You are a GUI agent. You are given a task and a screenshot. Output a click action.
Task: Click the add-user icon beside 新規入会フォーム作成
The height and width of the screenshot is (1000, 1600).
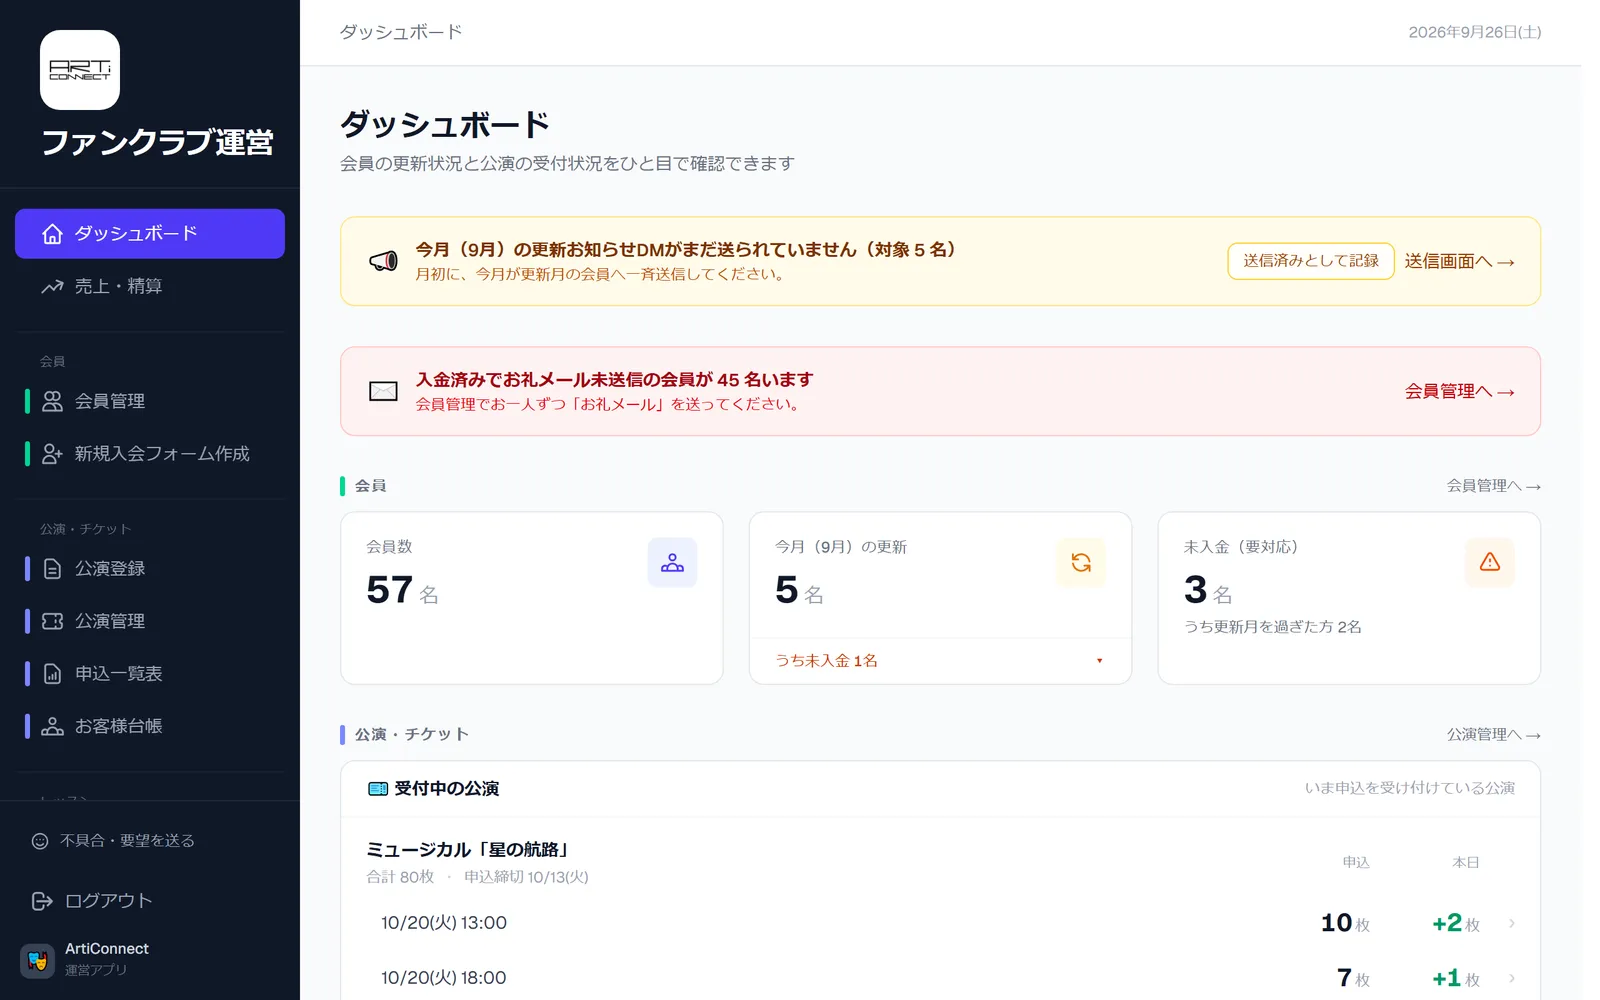(x=52, y=454)
